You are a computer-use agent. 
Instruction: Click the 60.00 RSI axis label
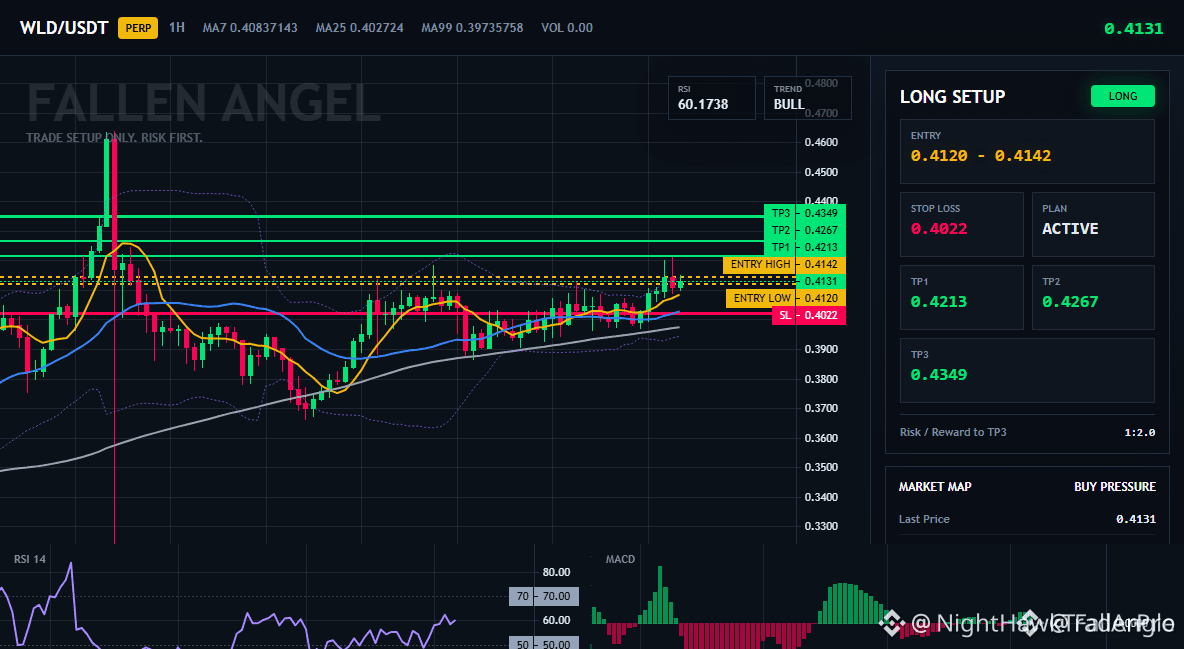[x=556, y=620]
